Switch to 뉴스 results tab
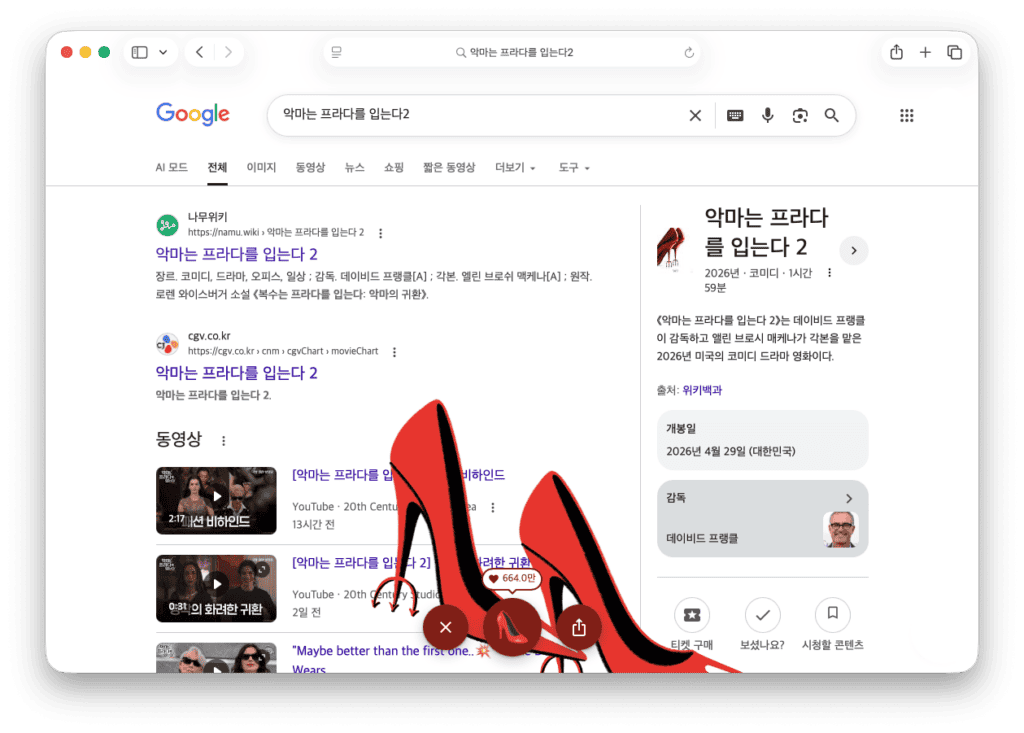The width and height of the screenshot is (1024, 733). (355, 167)
